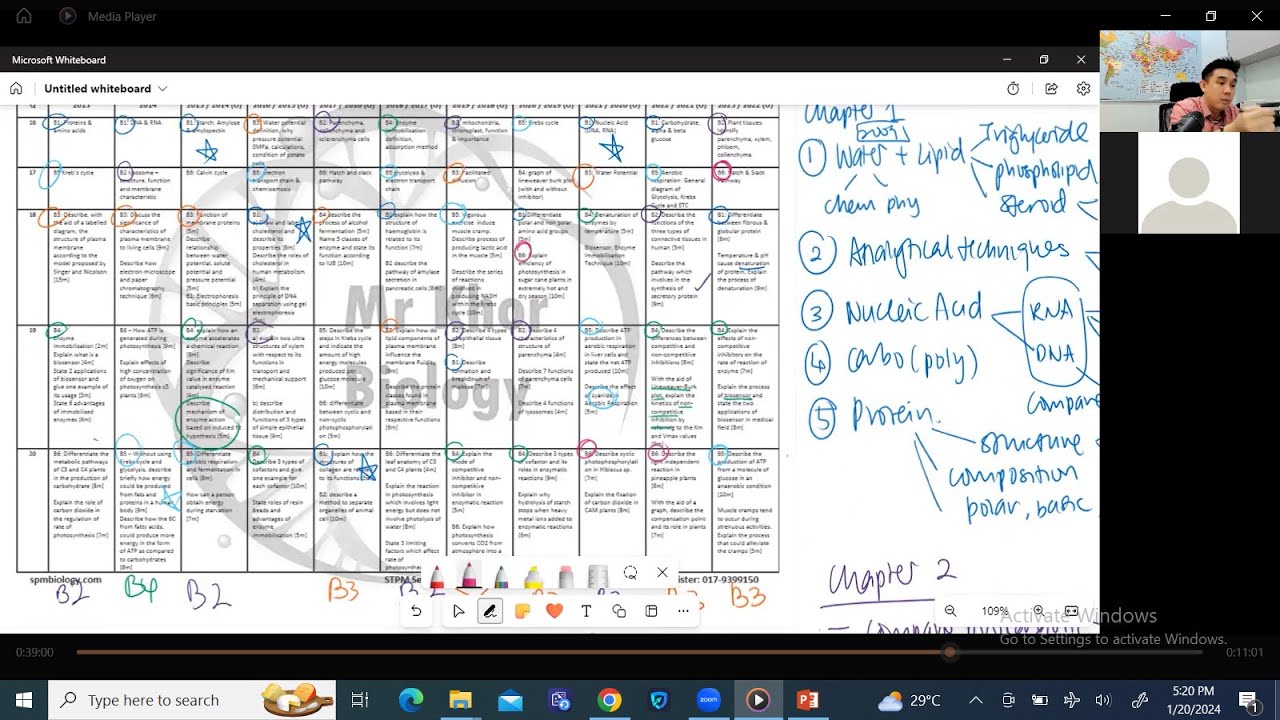Open the templates tool
The height and width of the screenshot is (720, 1280).
[x=651, y=611]
